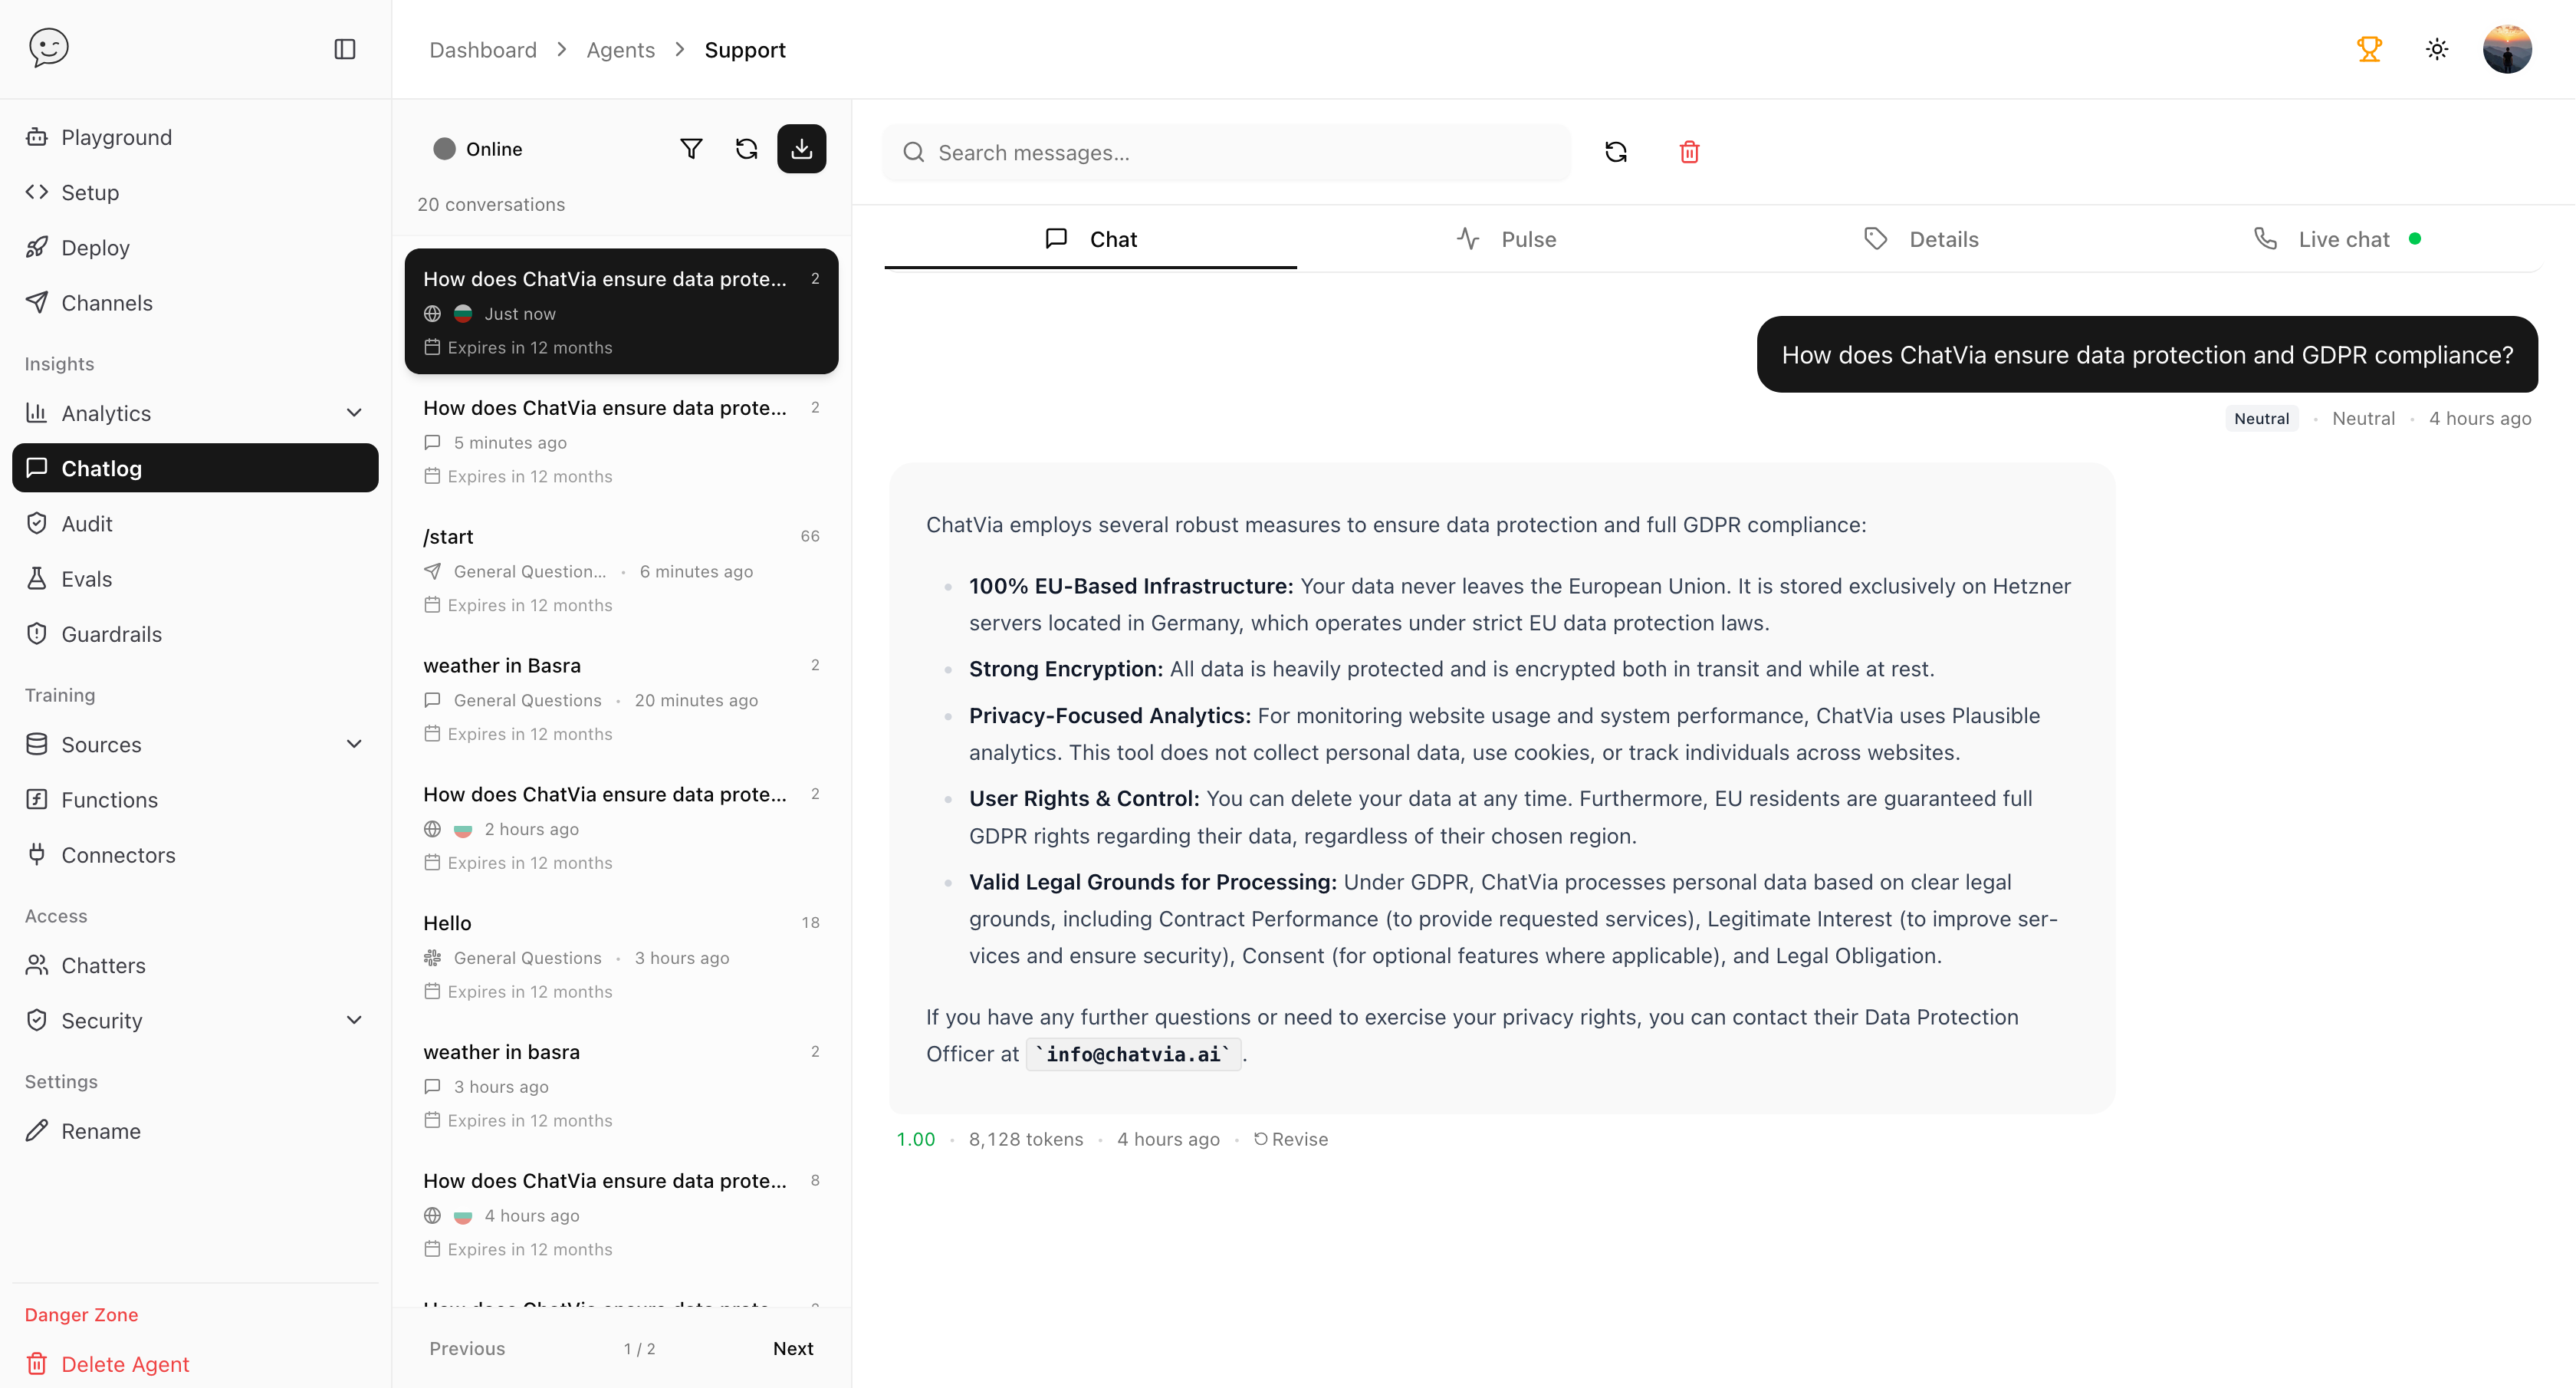Screen dimensions: 2576x1388
Task: Click the search magnifier icon
Action: point(913,152)
